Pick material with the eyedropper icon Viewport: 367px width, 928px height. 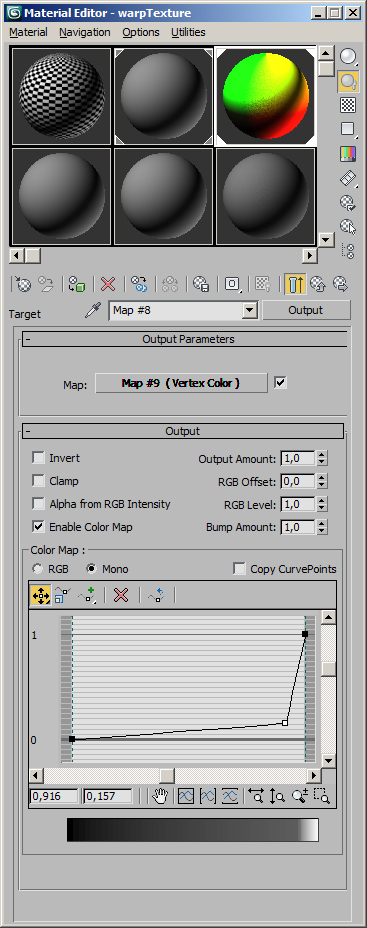[93, 310]
